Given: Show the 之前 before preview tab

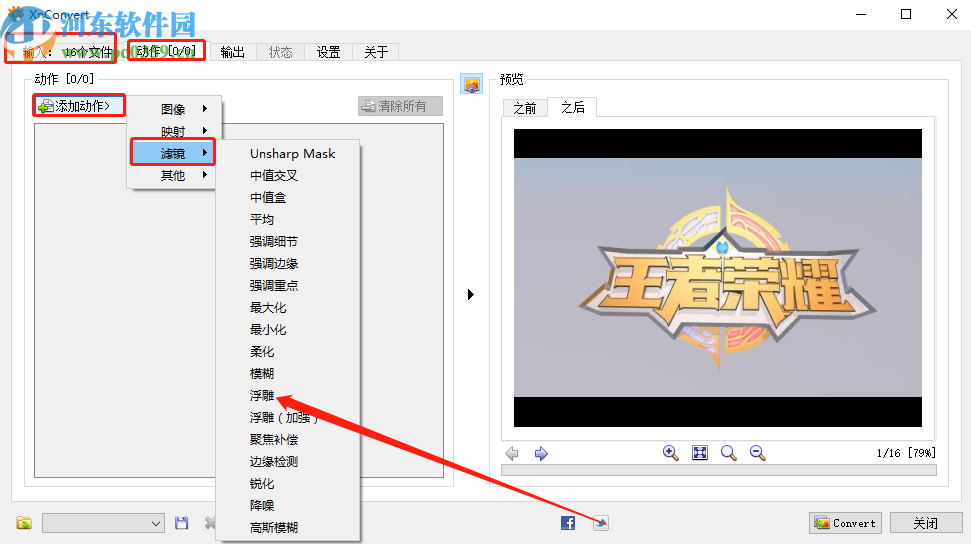Looking at the screenshot, I should [525, 108].
